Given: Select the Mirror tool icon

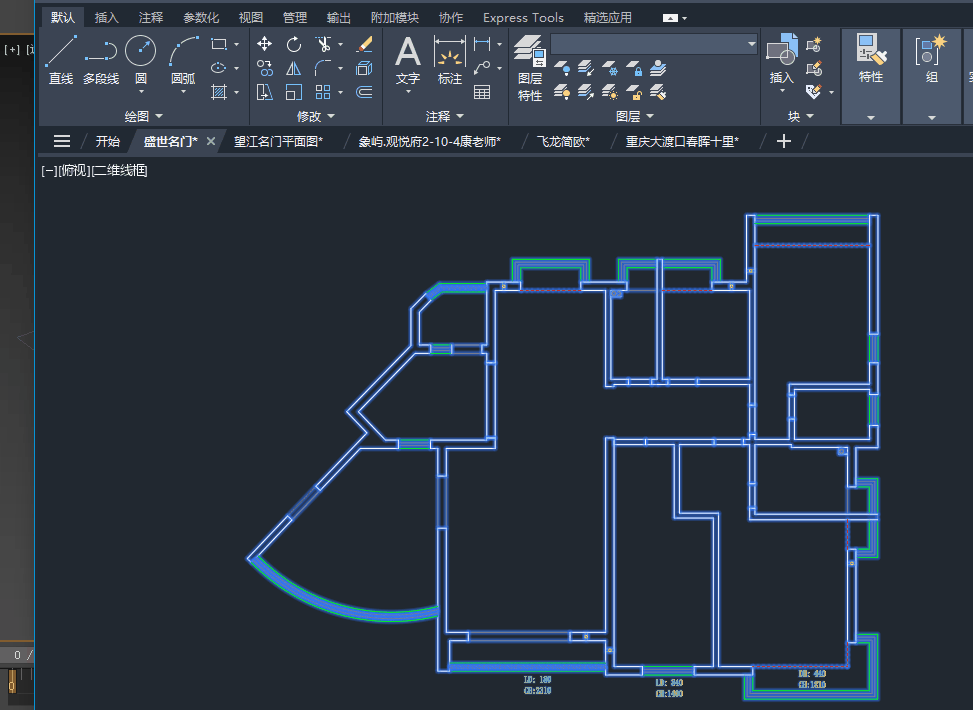Looking at the screenshot, I should pos(294,68).
